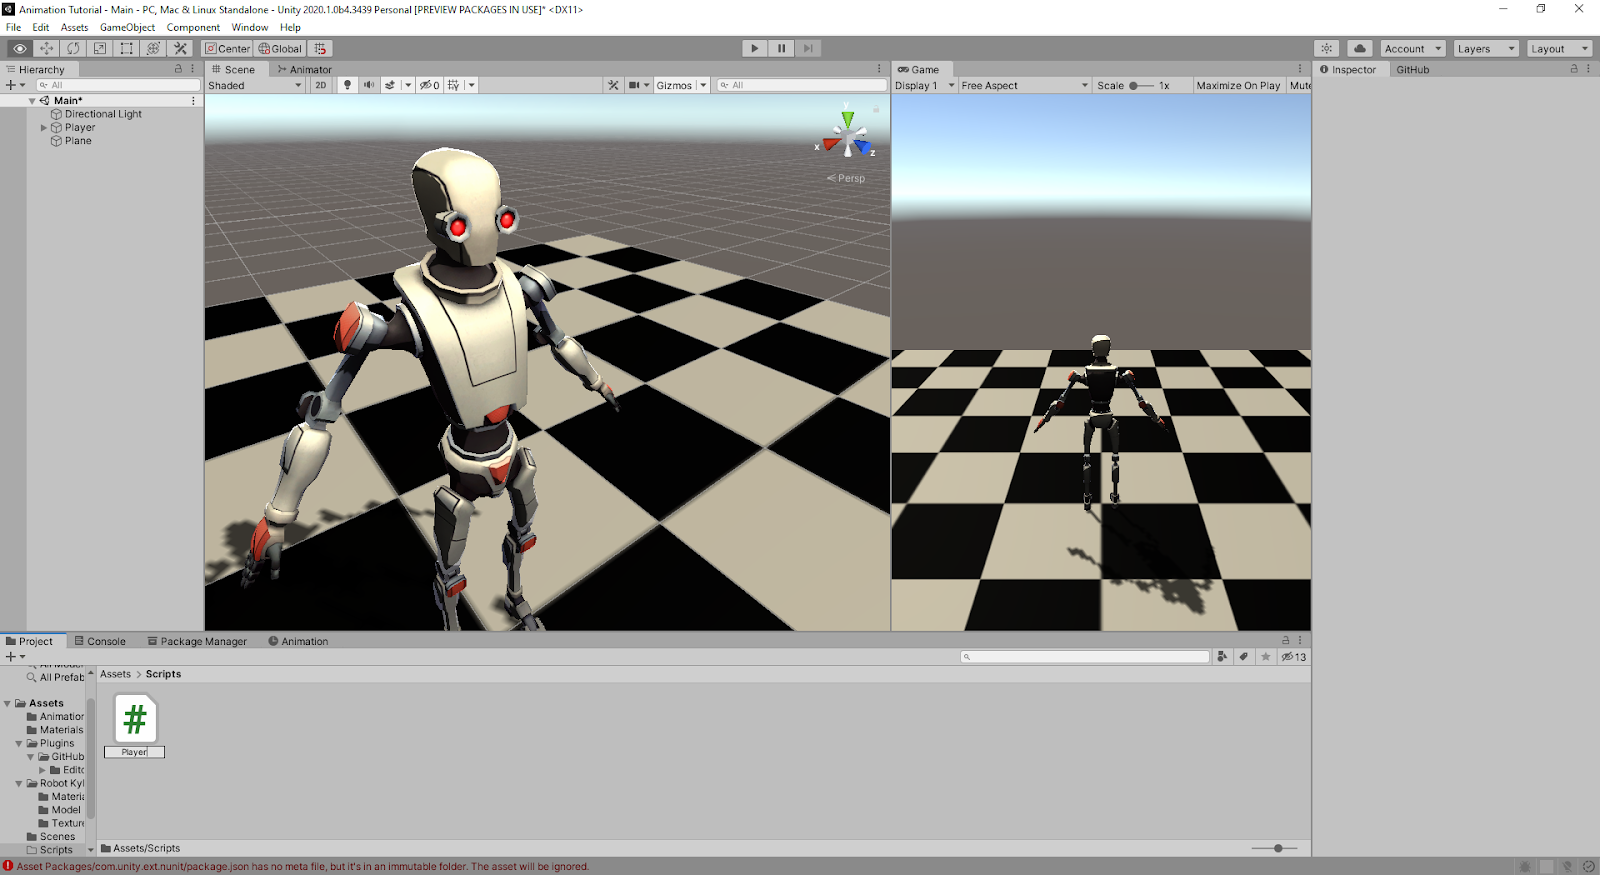Select the combined Transform tool
This screenshot has height=875, width=1600.
point(153,48)
